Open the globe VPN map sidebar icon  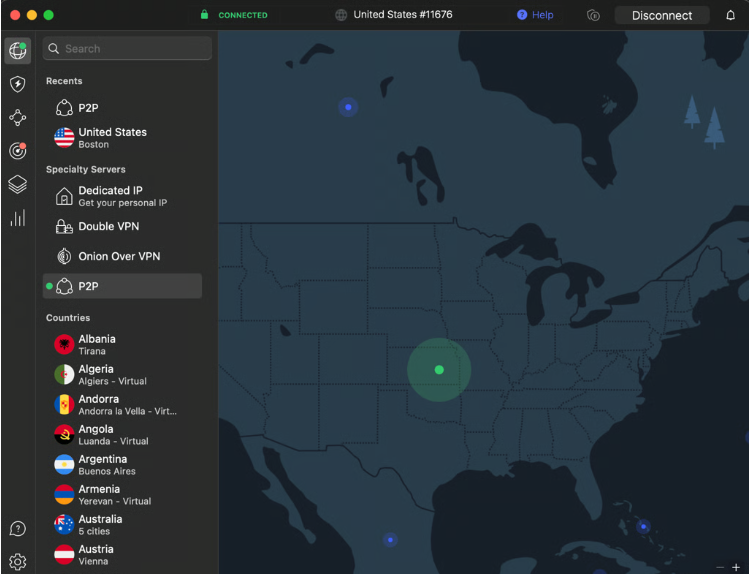click(18, 50)
